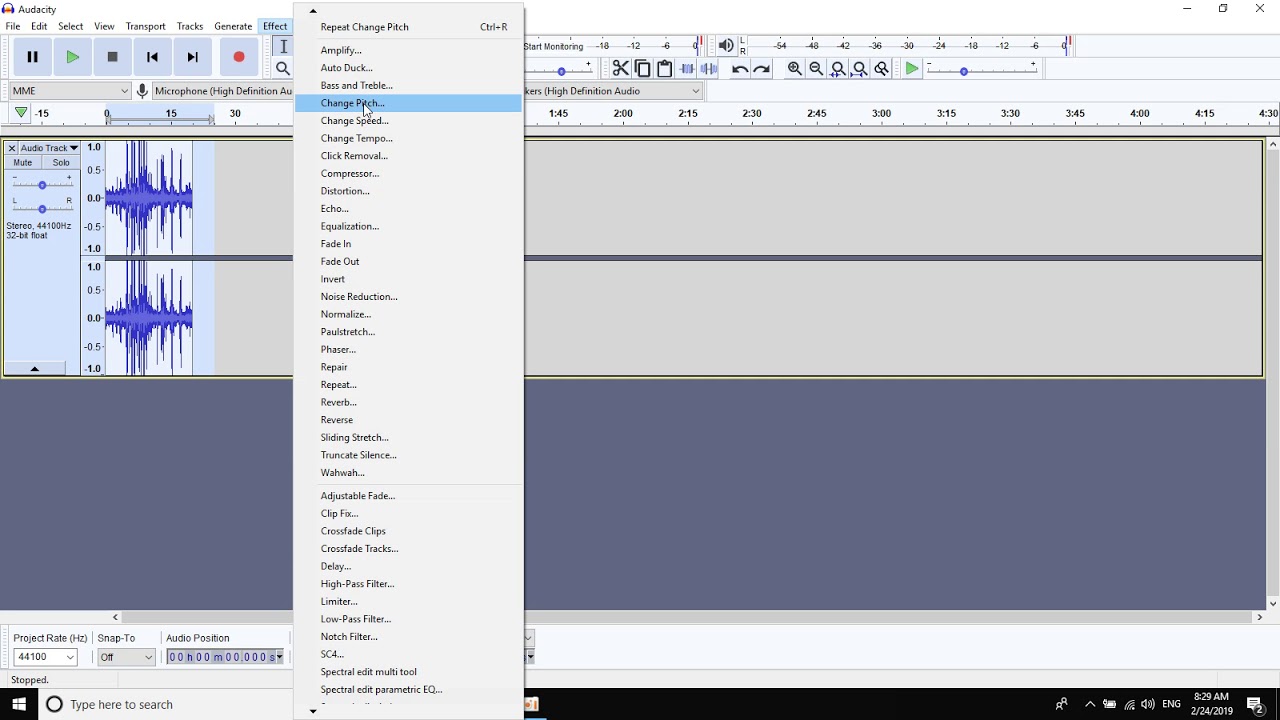Click the Pause transport button
Viewport: 1280px width, 720px height.
pyautogui.click(x=32, y=57)
